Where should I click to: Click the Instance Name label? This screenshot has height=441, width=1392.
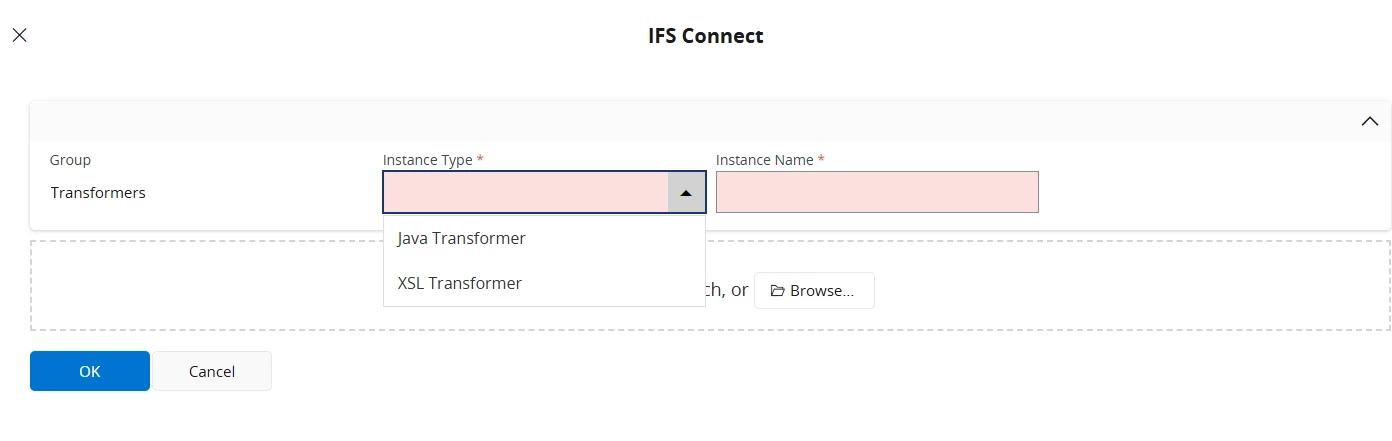[764, 160]
